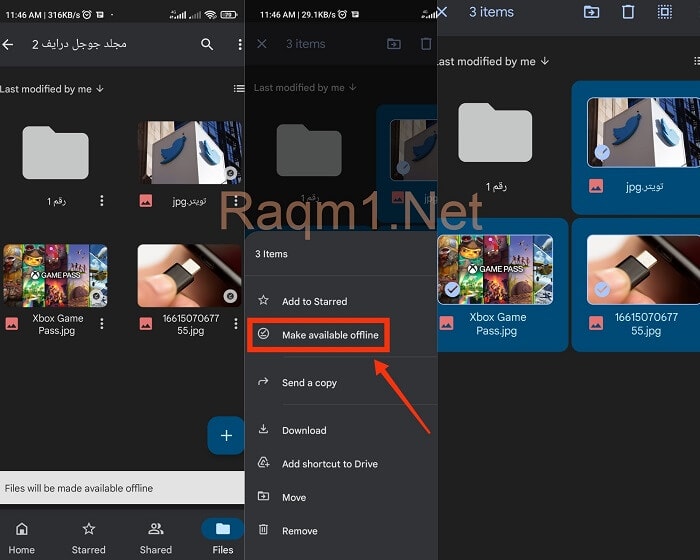
Task: Go back using the left arrow
Action: (9, 45)
